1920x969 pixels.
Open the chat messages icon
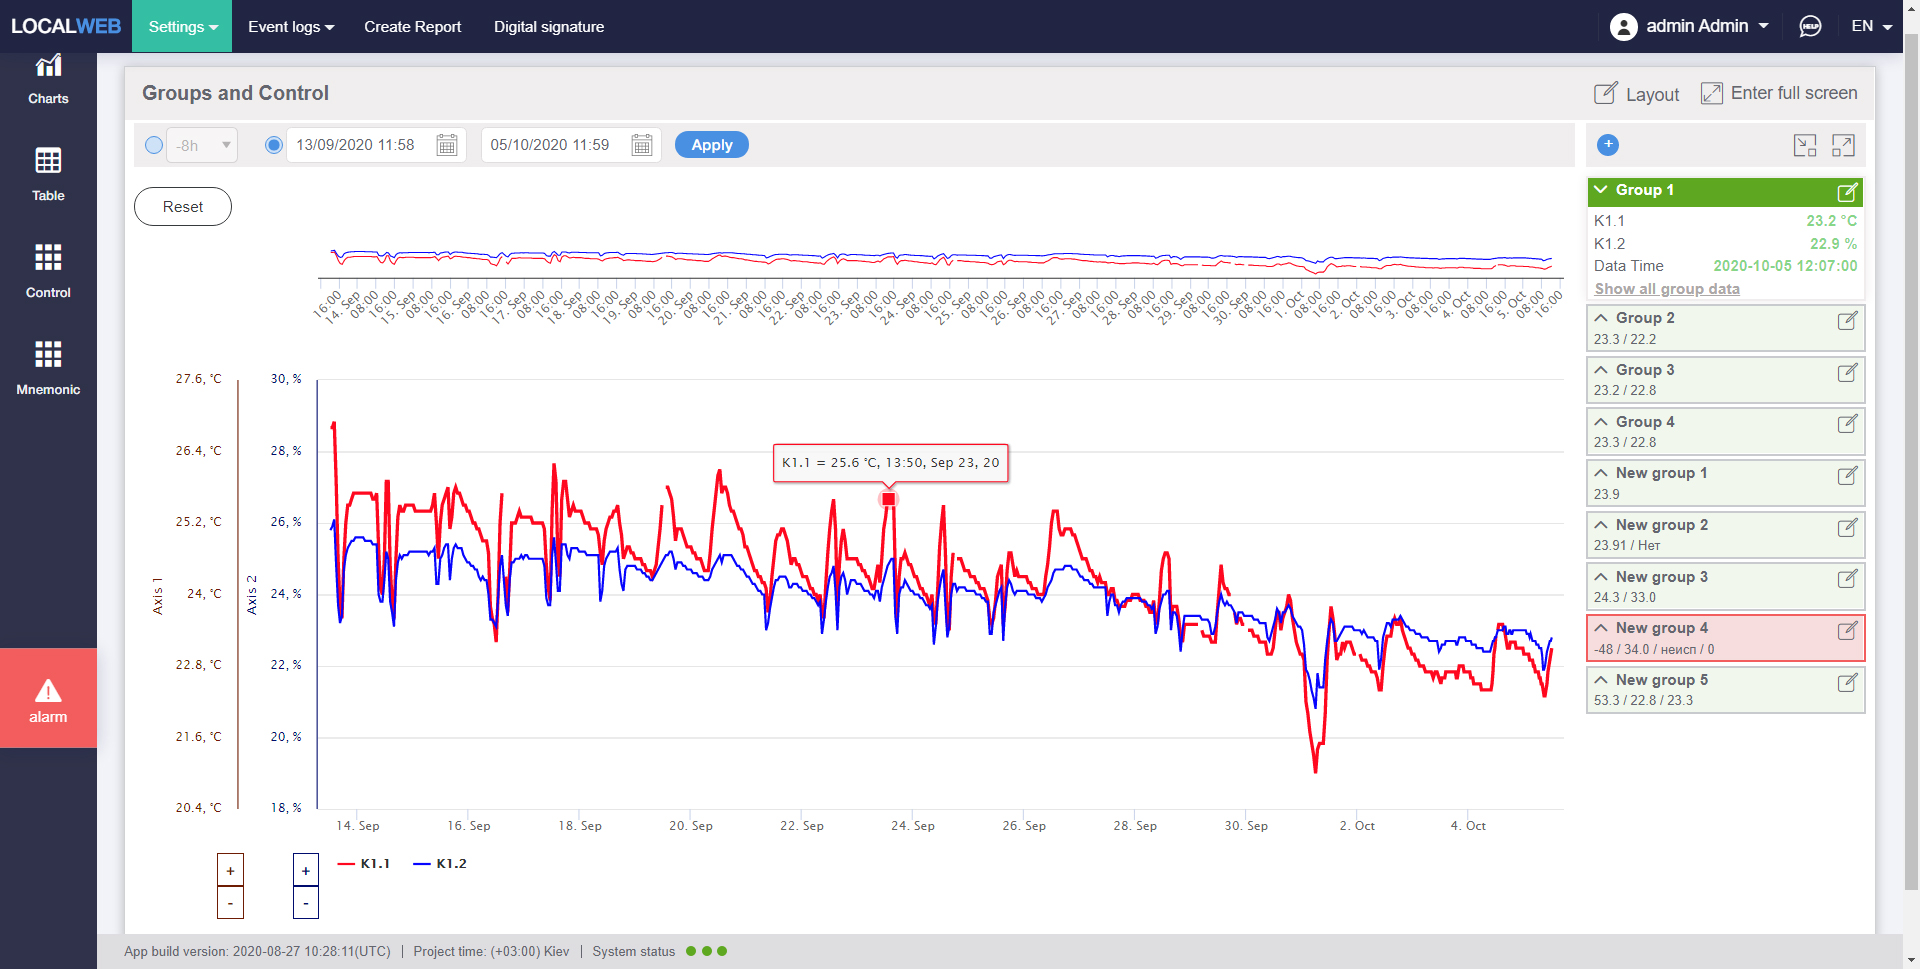point(1810,26)
